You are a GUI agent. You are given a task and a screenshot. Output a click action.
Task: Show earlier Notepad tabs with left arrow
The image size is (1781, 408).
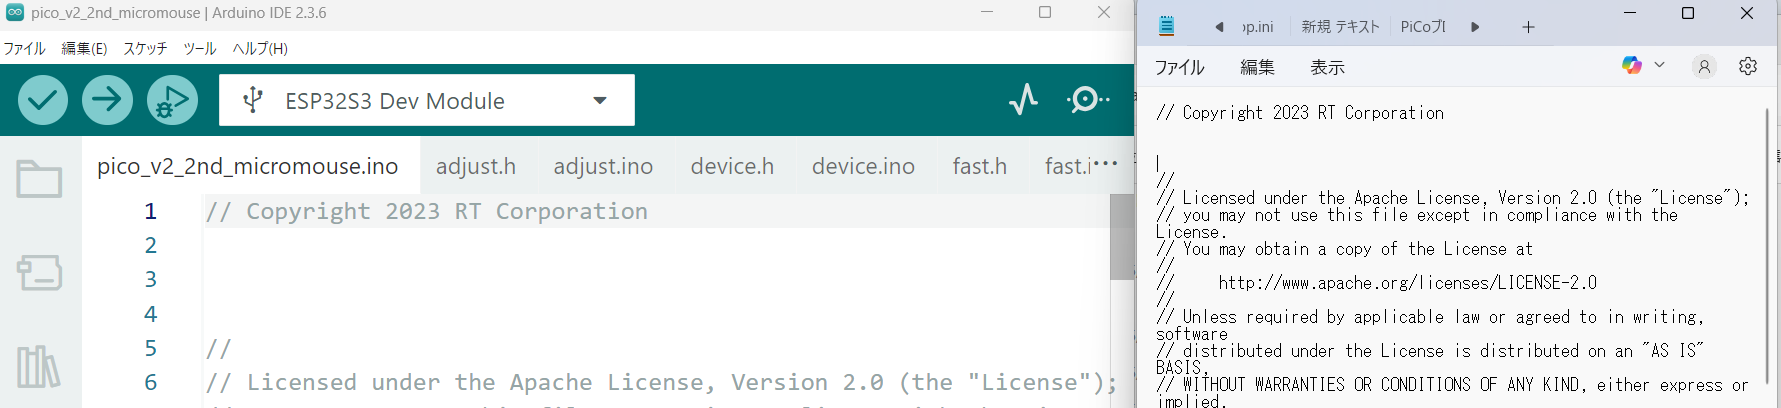pyautogui.click(x=1219, y=27)
